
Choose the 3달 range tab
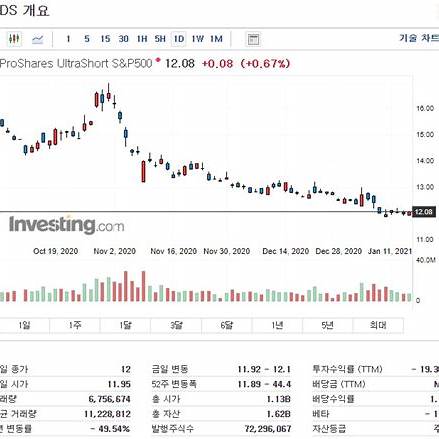tap(176, 325)
